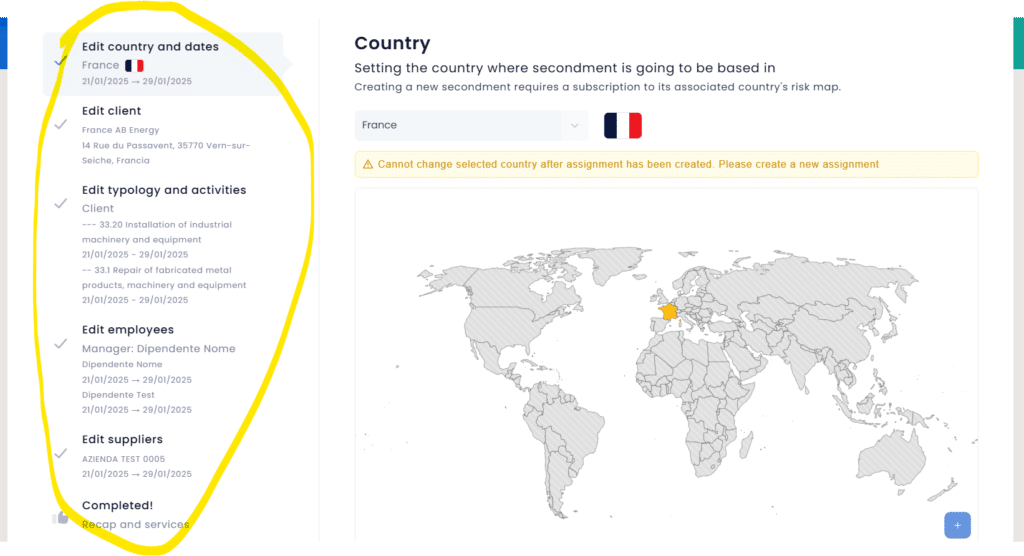This screenshot has height=556, width=1024.
Task: Click the yellow cannot change country warning message
Action: (x=627, y=164)
